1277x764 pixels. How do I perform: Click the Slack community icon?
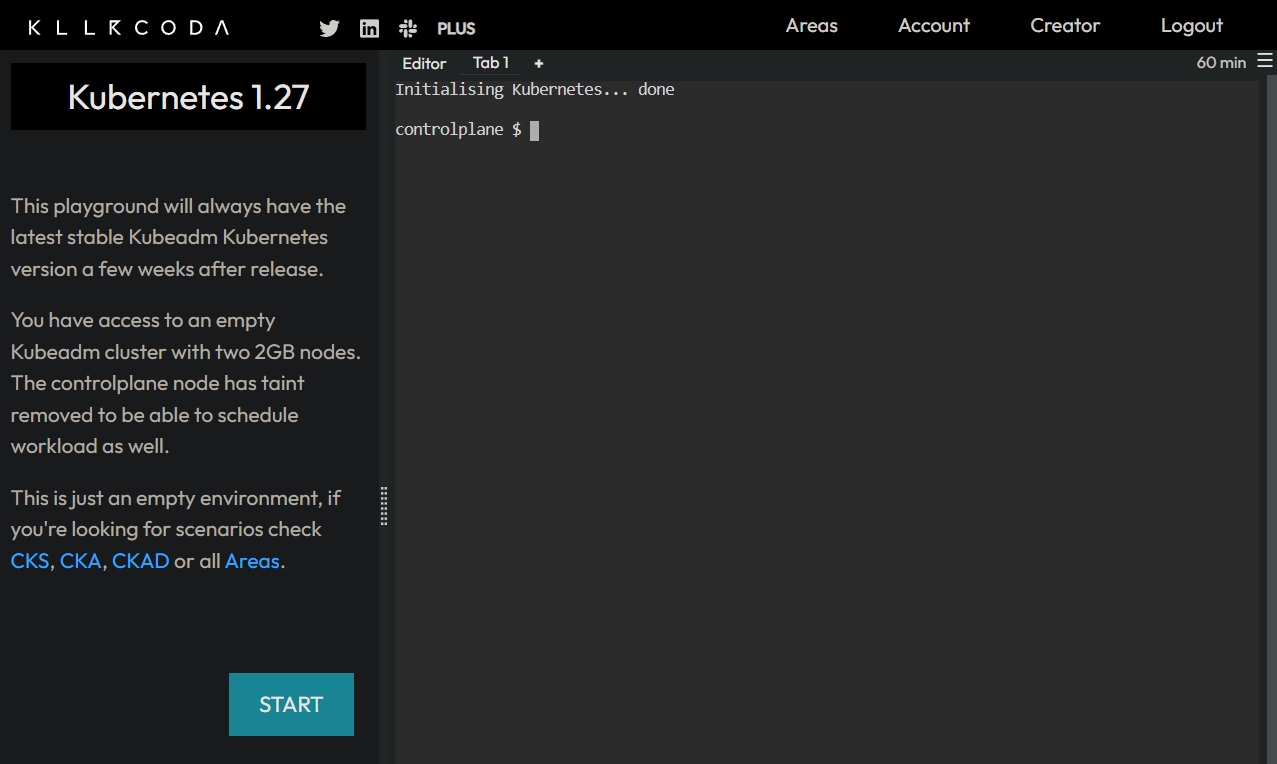coord(407,28)
